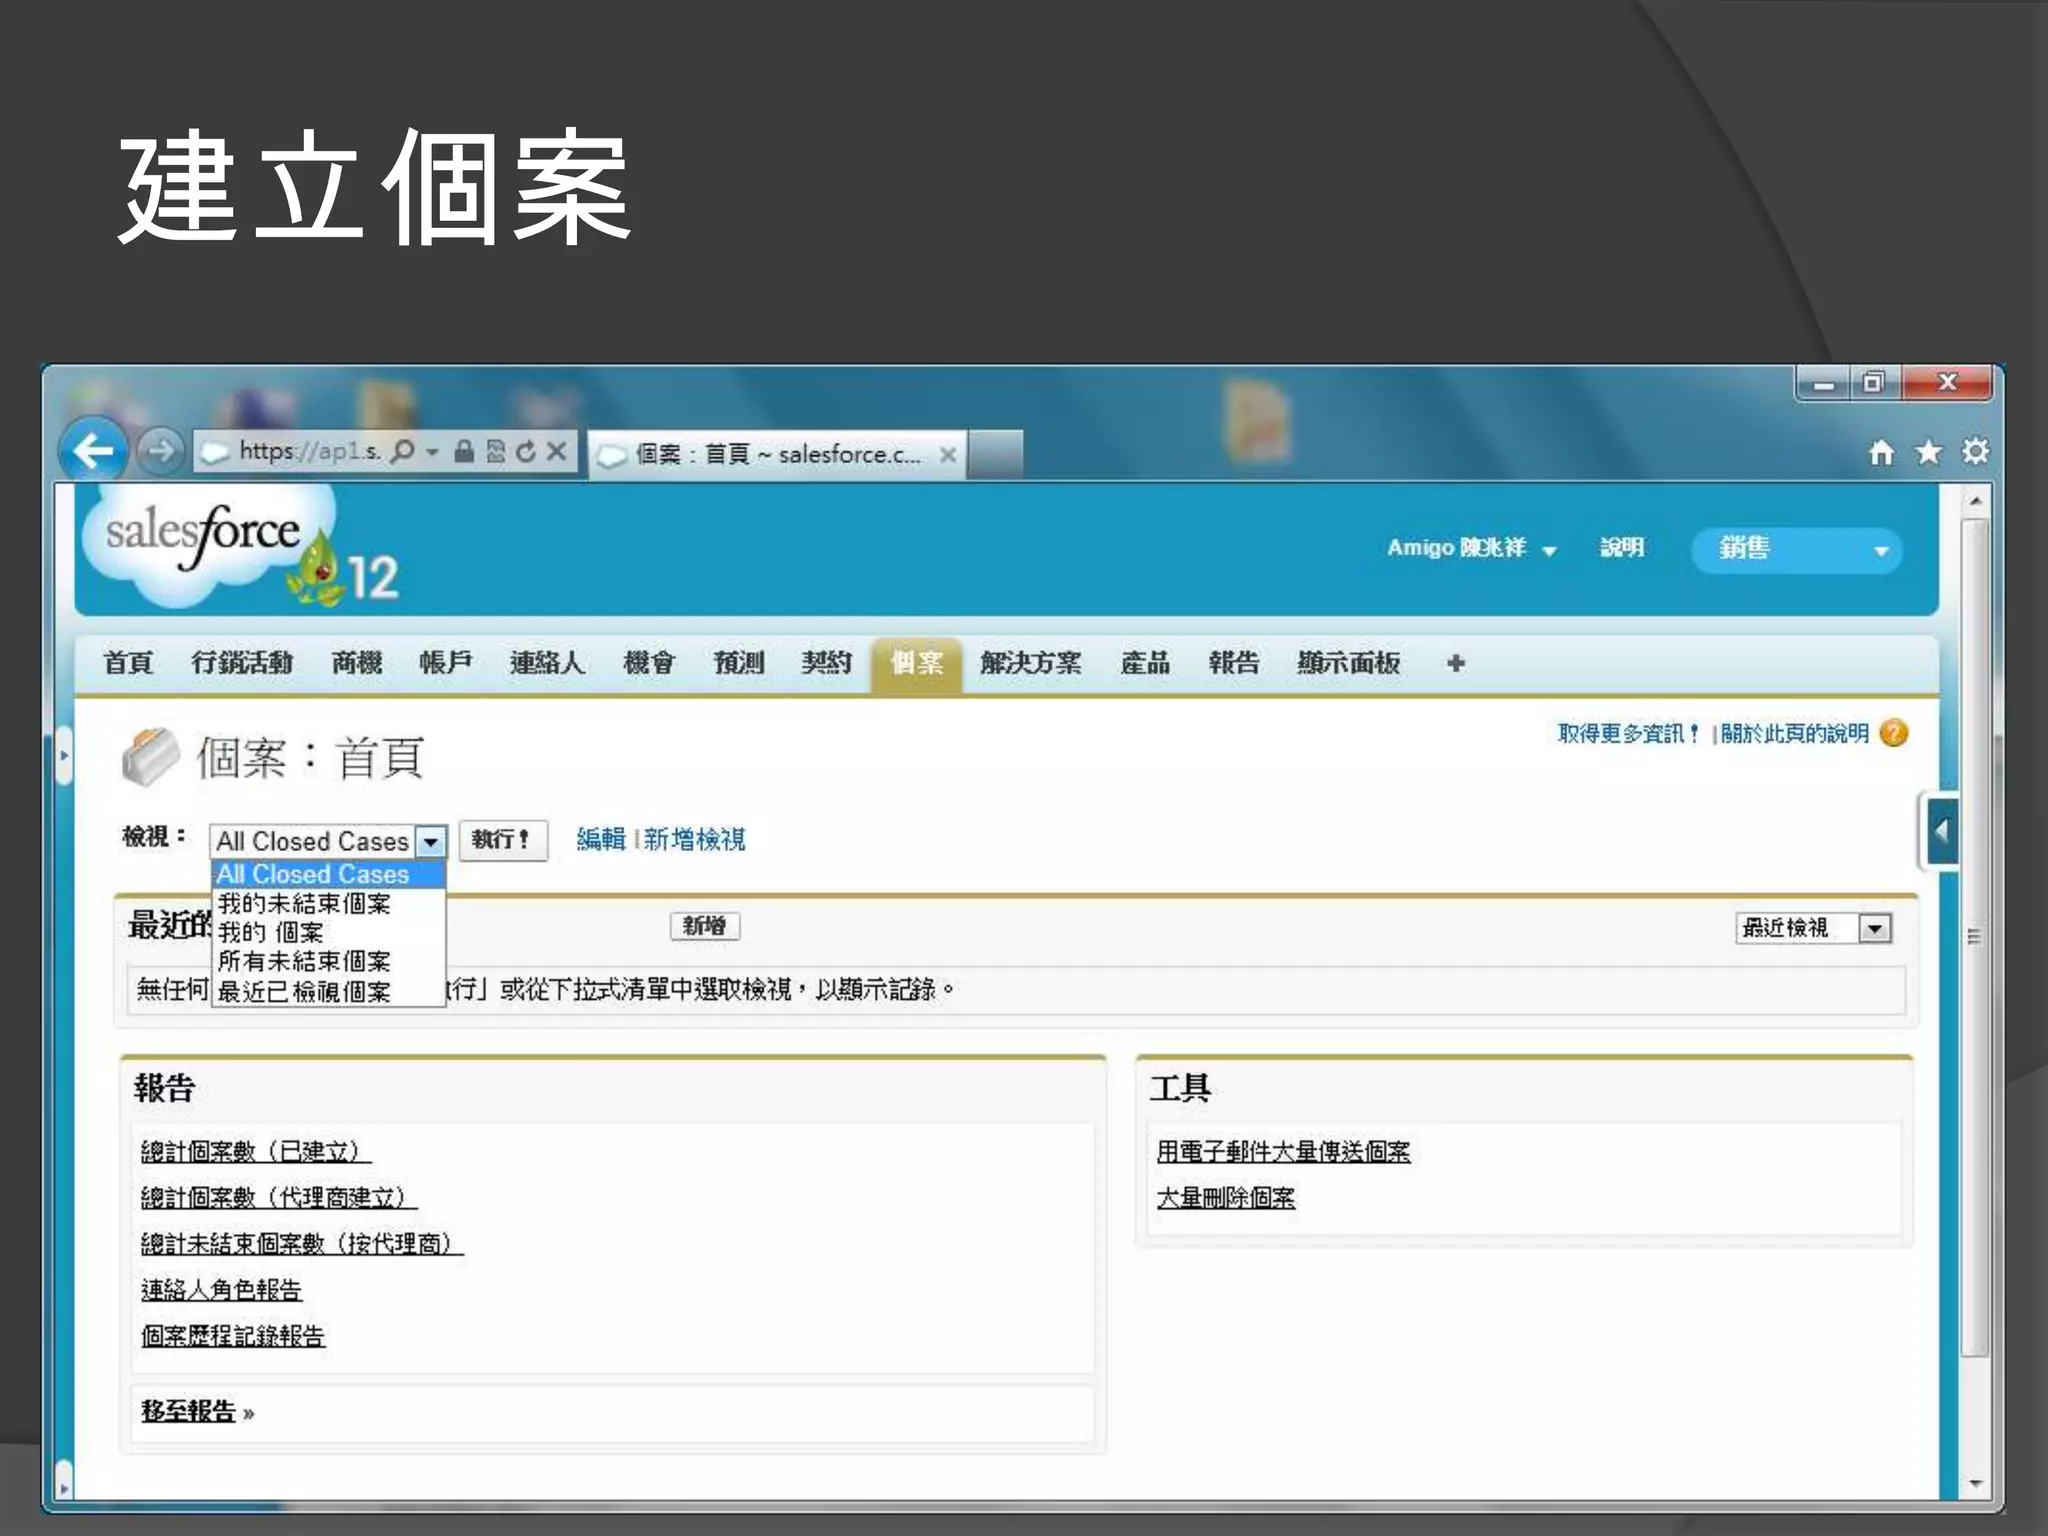Switch to the 首頁 tab

(x=128, y=663)
